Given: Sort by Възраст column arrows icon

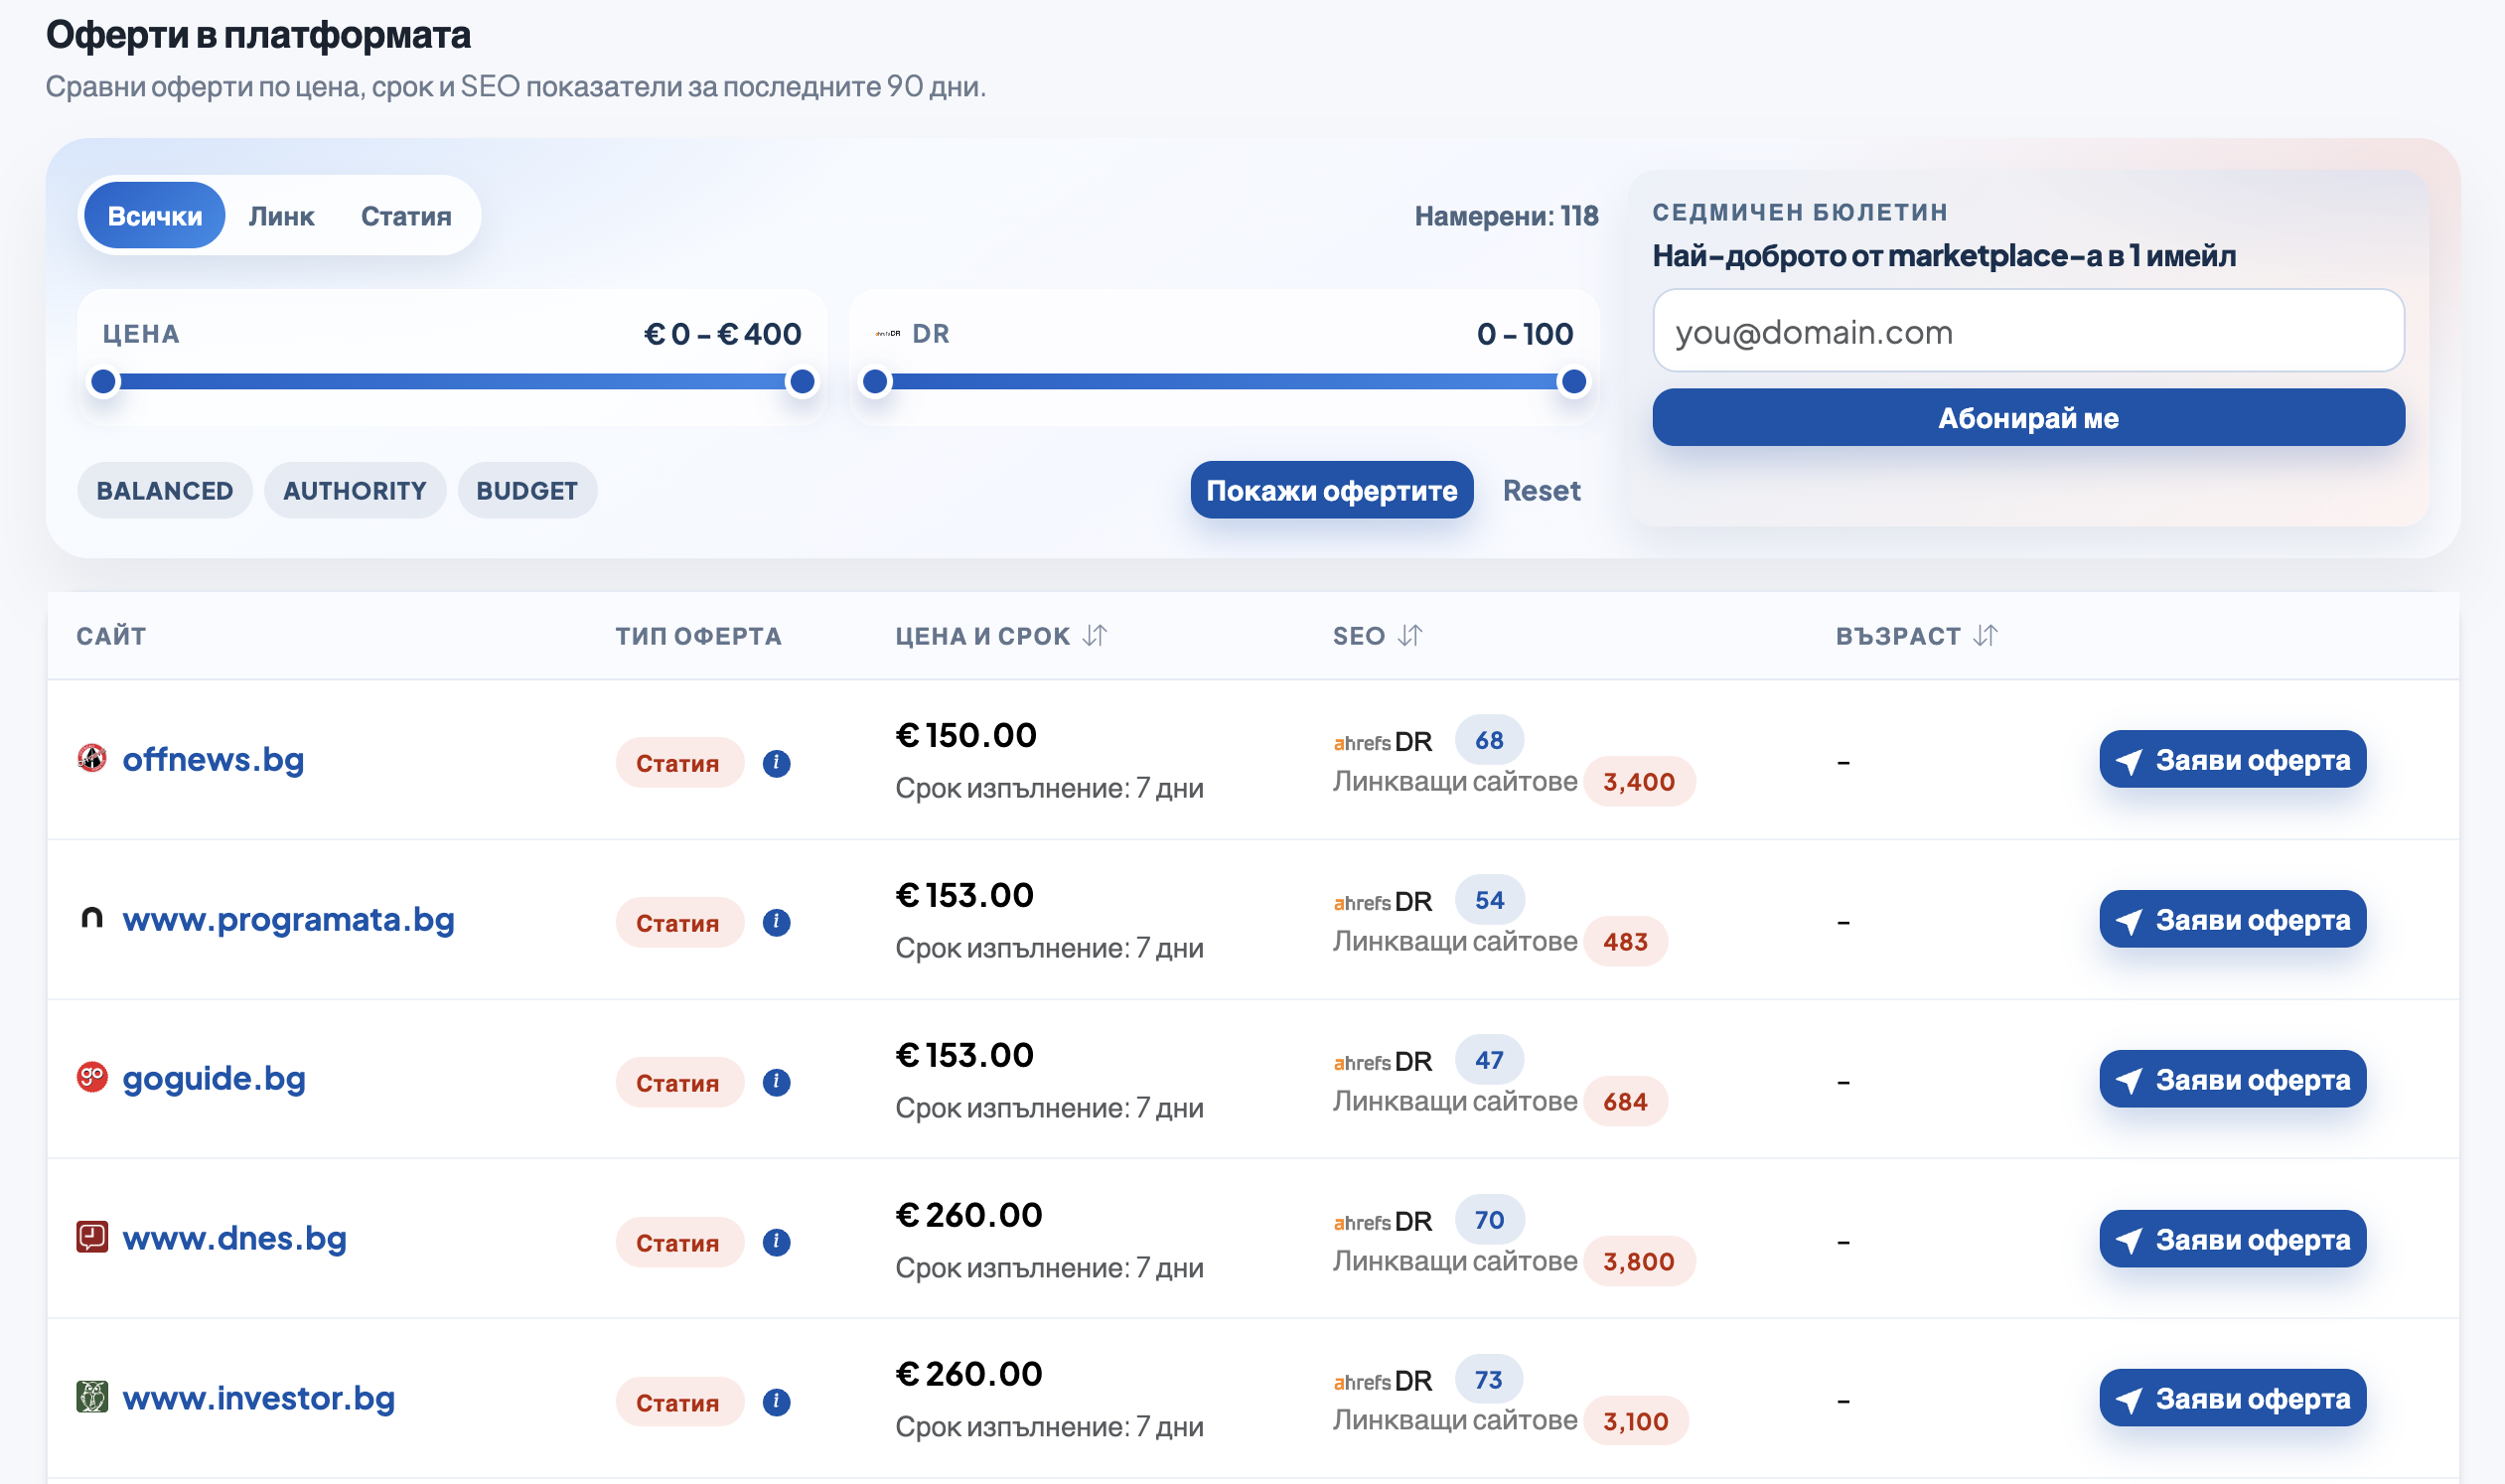Looking at the screenshot, I should click(x=1986, y=636).
